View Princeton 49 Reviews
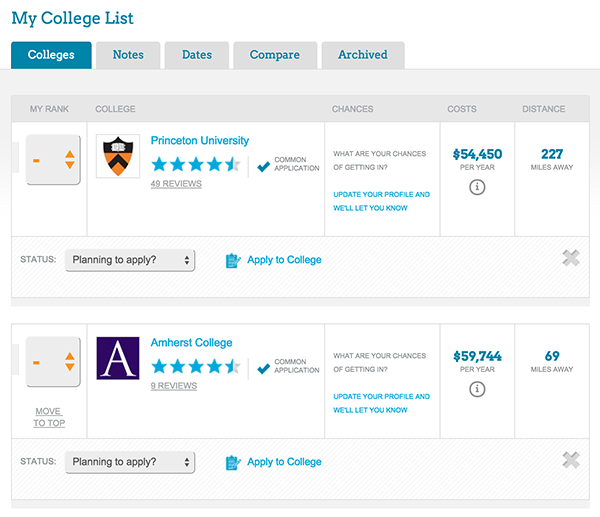The height and width of the screenshot is (517, 600). coord(176,184)
